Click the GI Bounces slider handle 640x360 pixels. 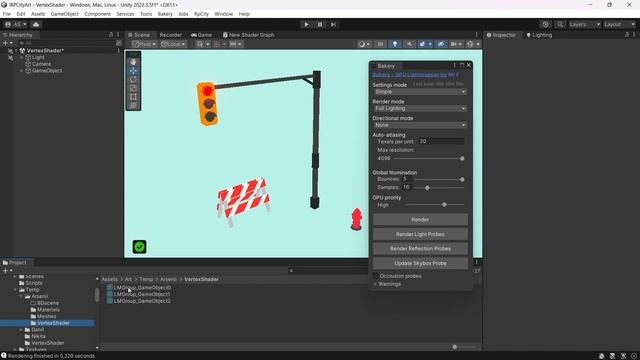tap(462, 180)
